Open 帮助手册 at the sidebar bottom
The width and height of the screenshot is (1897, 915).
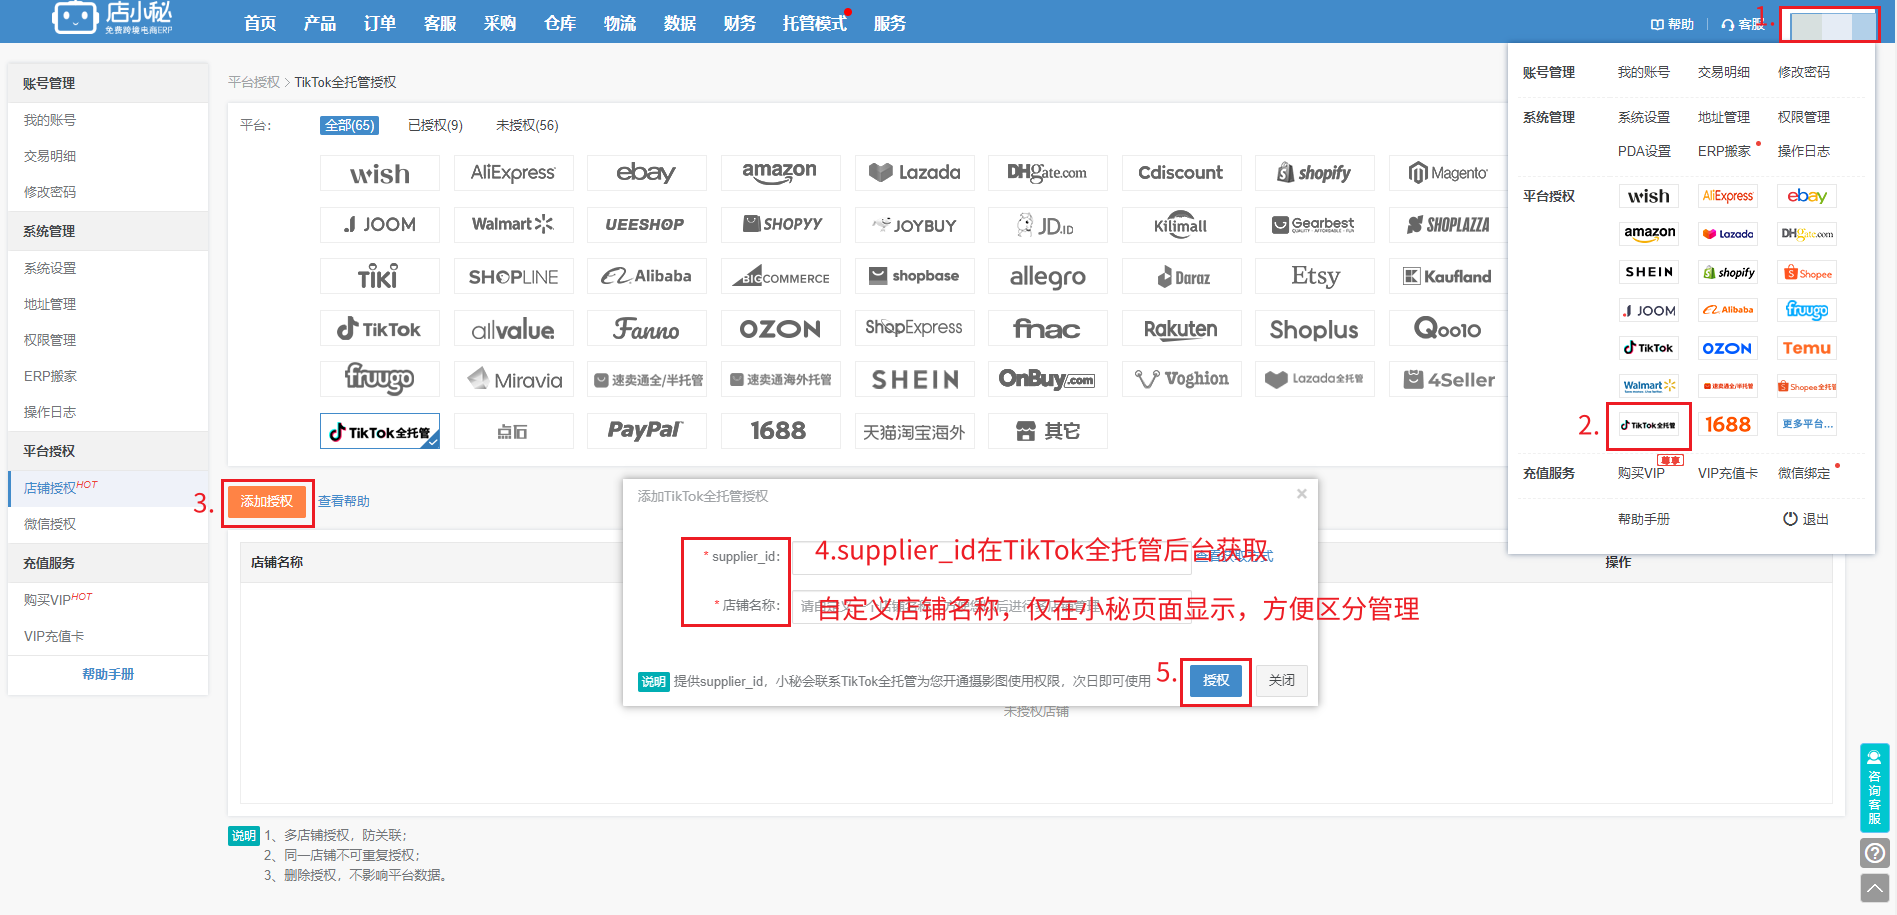(x=108, y=674)
